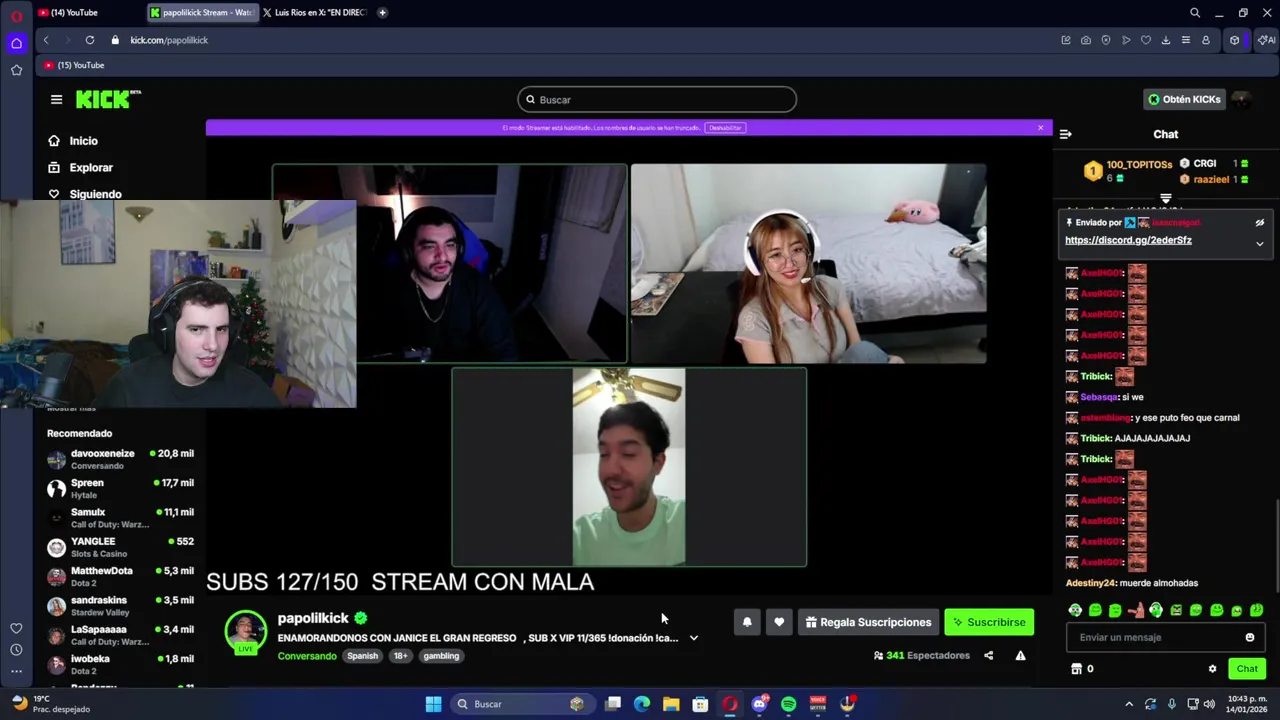
Task: Open the discord.gg/2ederSfz link
Action: [x=1128, y=240]
